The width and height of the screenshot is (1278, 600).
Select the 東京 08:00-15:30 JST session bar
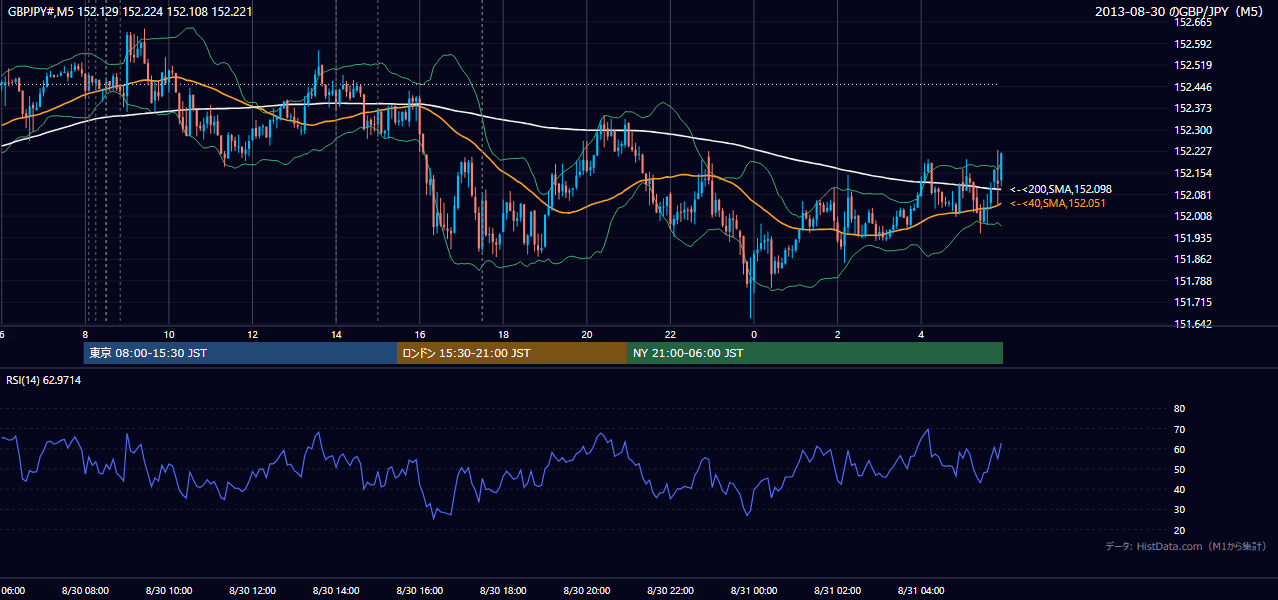[241, 353]
